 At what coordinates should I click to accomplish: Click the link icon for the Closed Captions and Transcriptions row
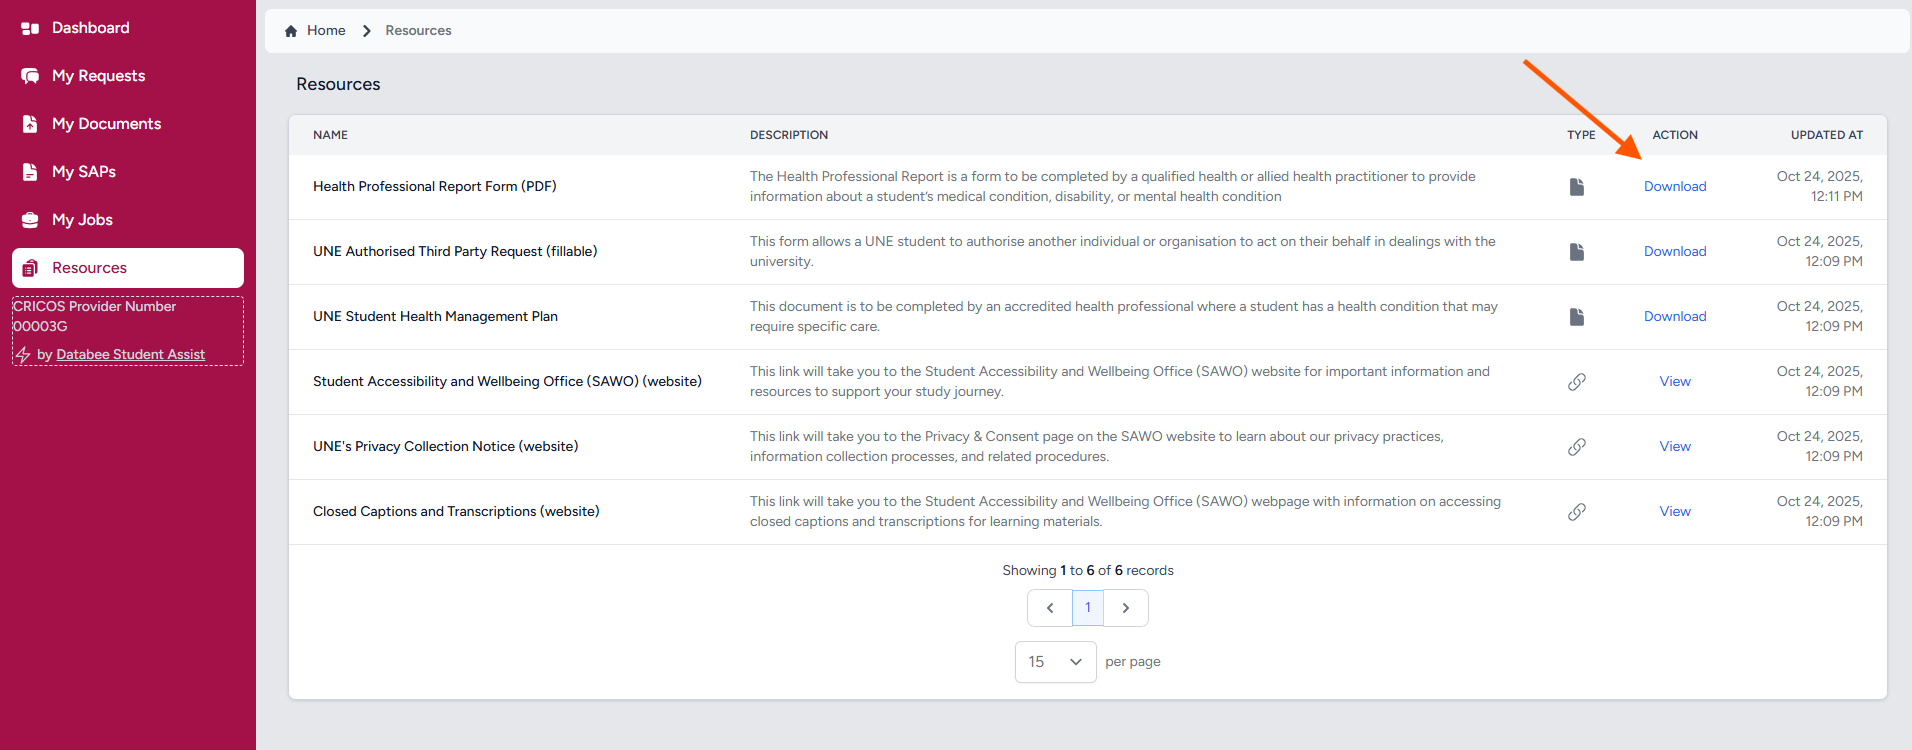[x=1577, y=512]
